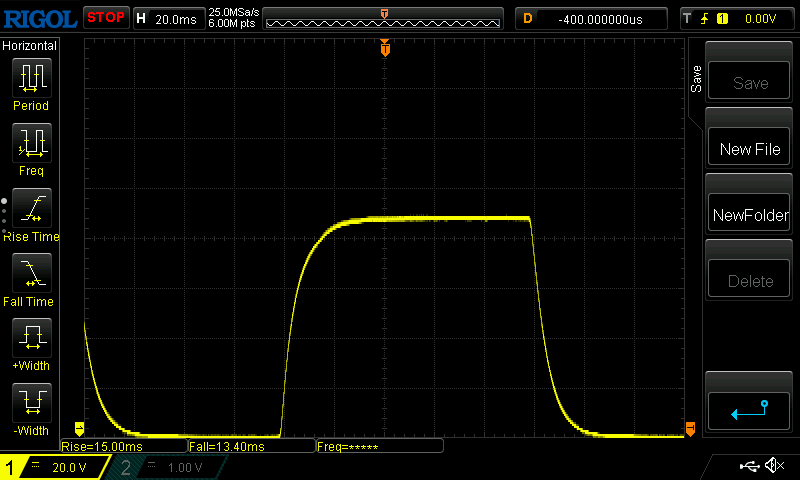Click the waveform memory overview bar
This screenshot has width=800, height=480.
383,19
